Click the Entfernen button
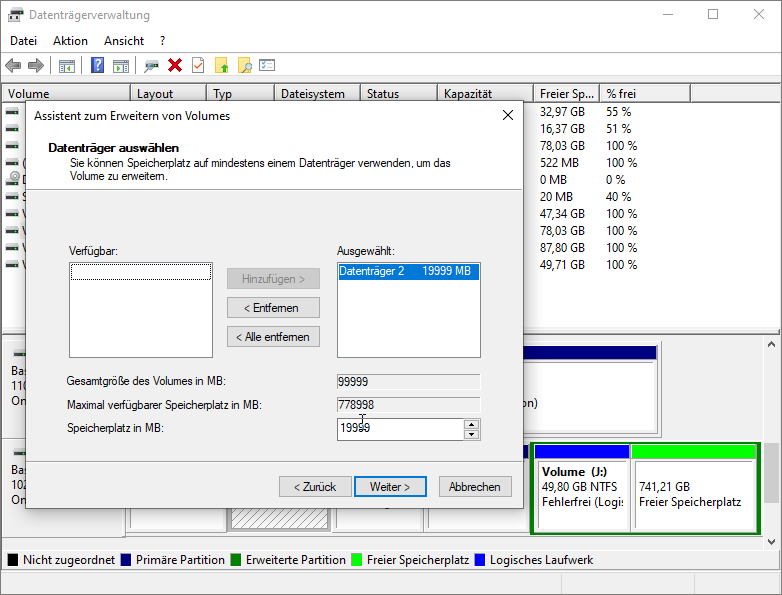The height and width of the screenshot is (595, 782). tap(273, 308)
